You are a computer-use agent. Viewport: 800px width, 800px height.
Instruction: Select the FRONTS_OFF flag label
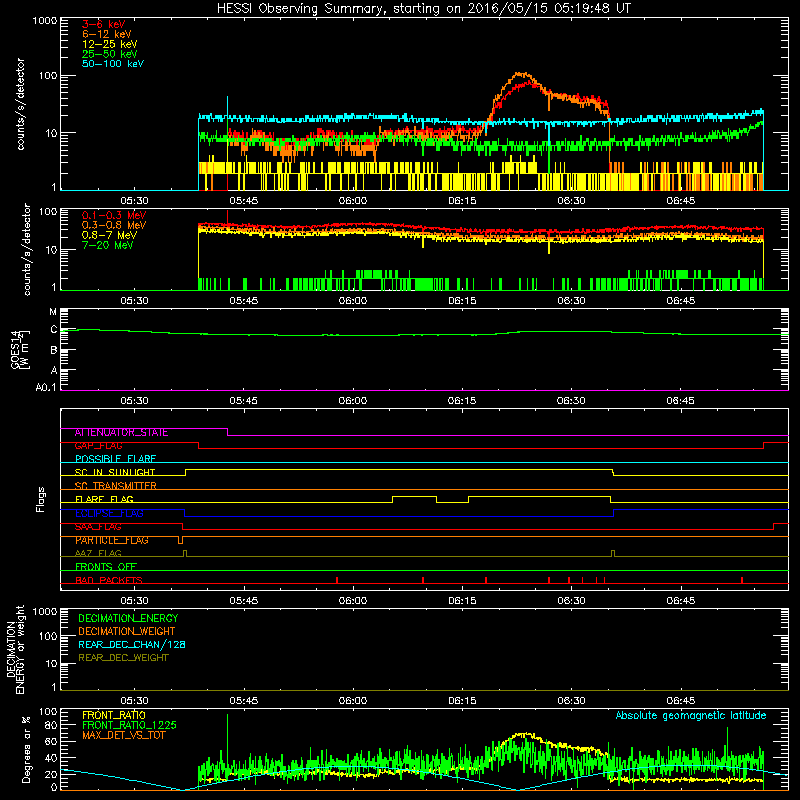(x=106, y=567)
